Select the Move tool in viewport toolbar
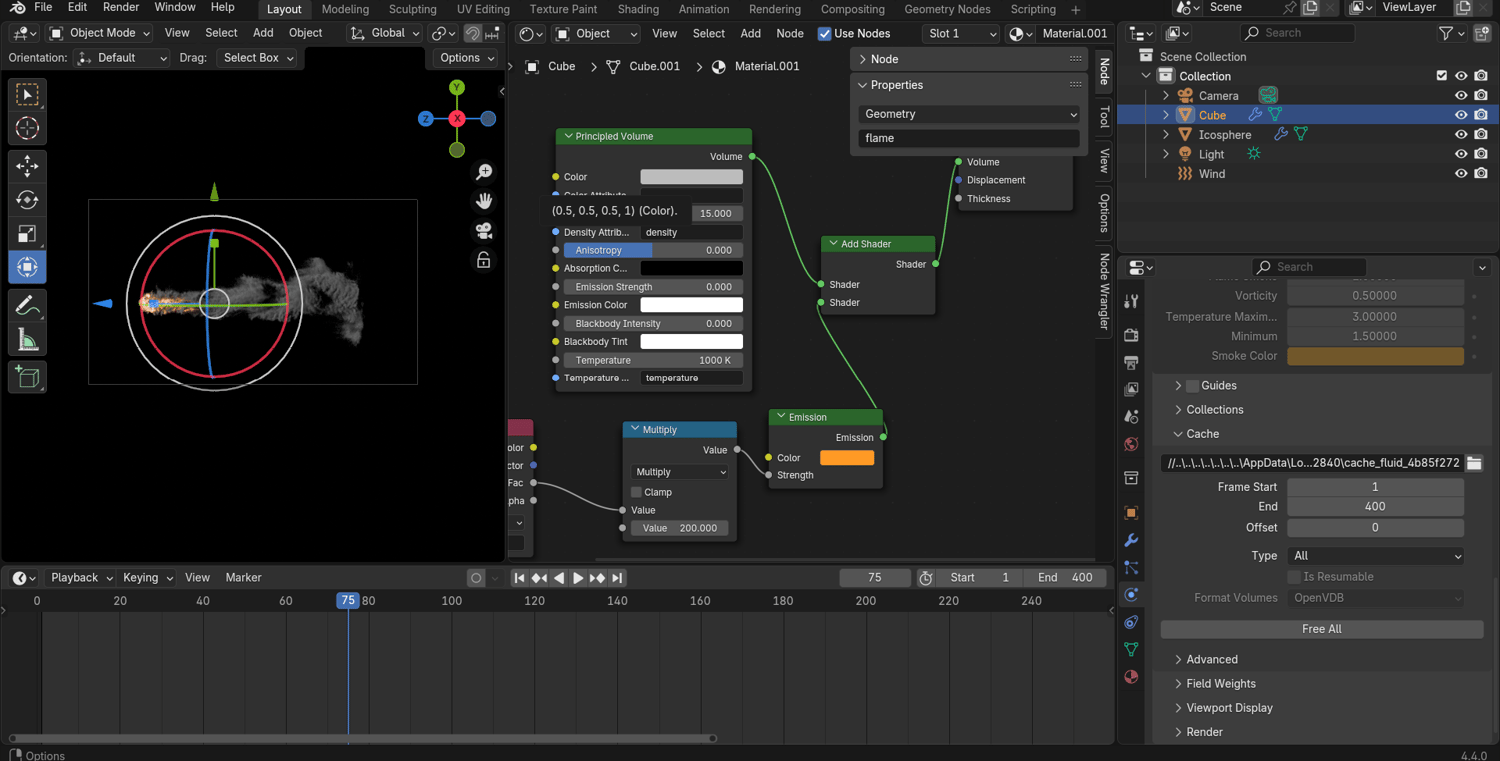1500x761 pixels. [x=27, y=165]
